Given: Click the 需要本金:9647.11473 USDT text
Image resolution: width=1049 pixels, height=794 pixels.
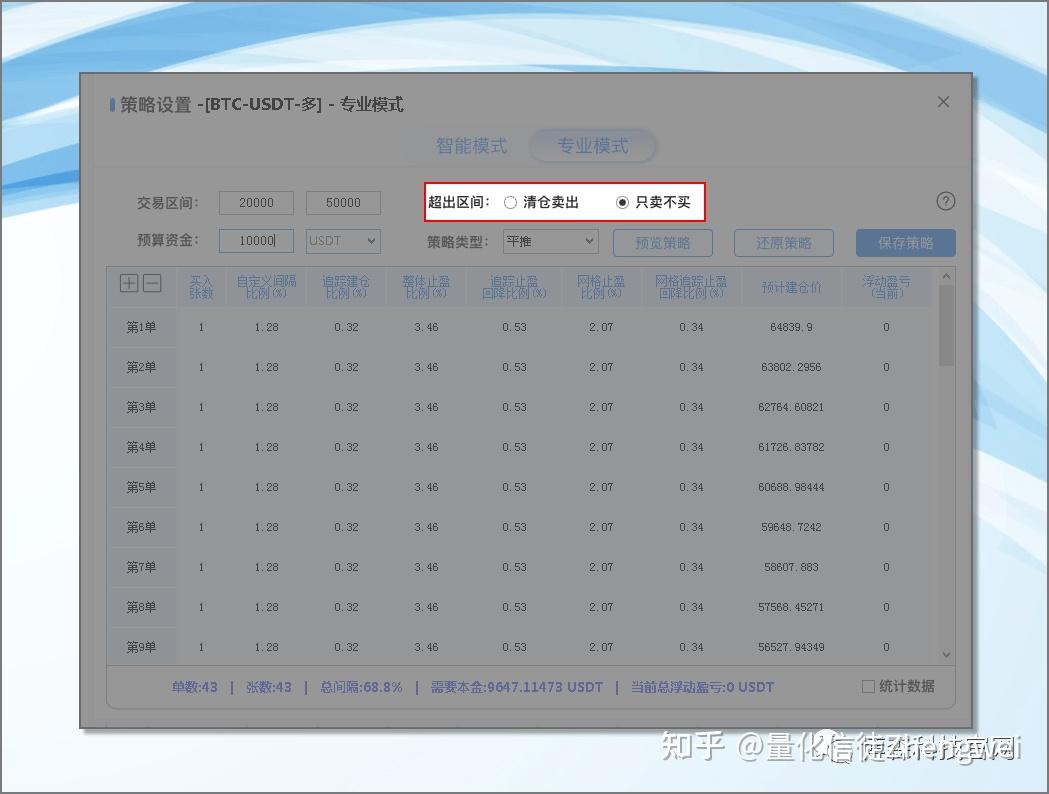Looking at the screenshot, I should tap(516, 687).
